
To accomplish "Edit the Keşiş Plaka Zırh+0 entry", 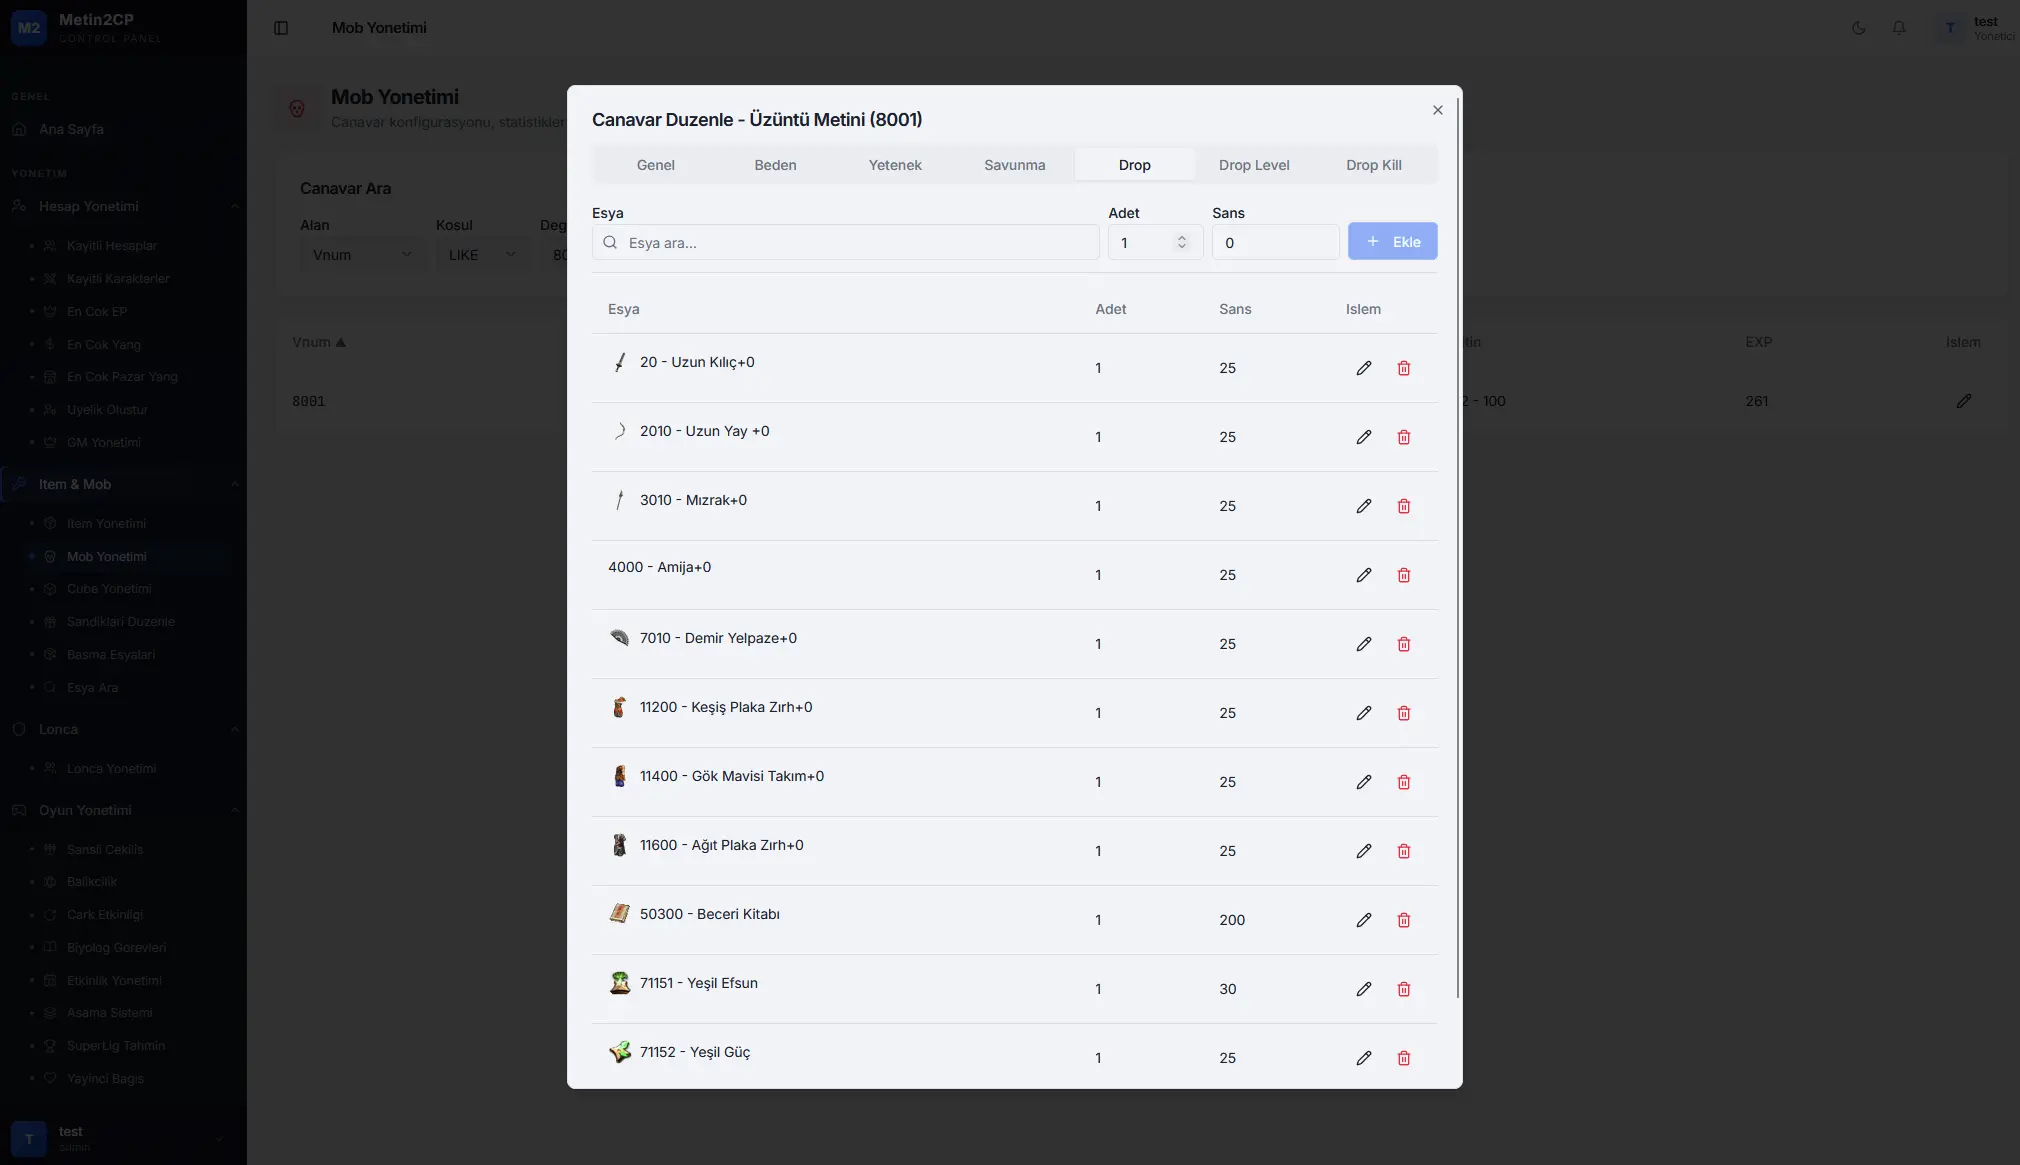I will tap(1363, 713).
